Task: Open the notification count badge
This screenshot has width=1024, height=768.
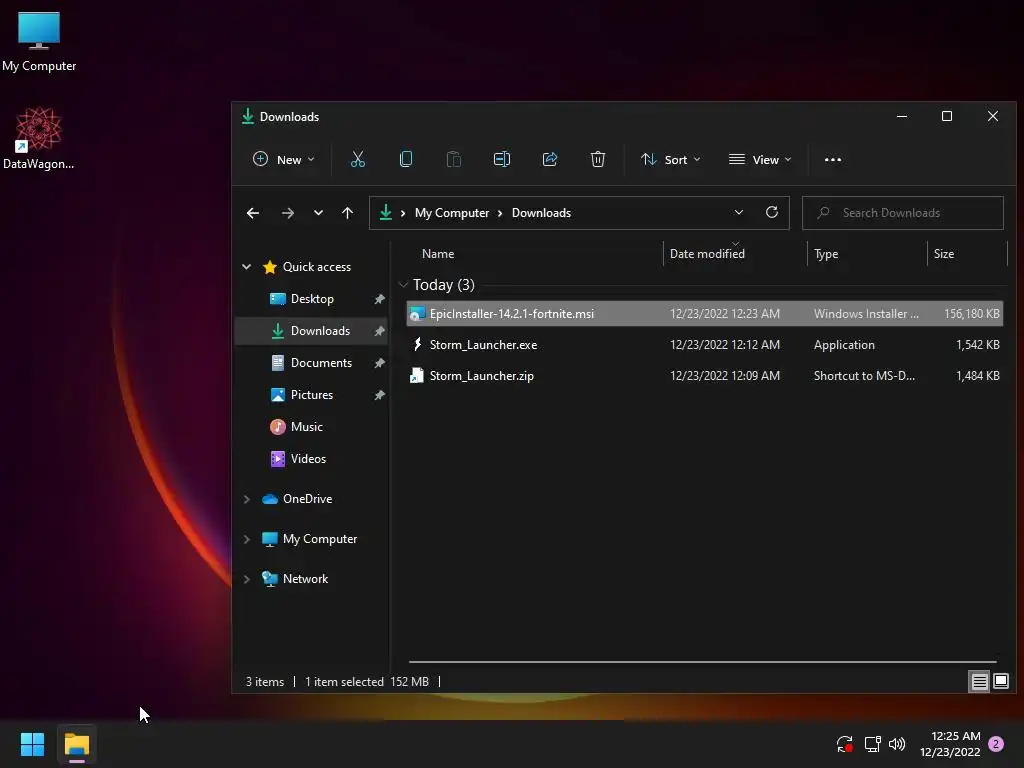Action: pos(996,744)
